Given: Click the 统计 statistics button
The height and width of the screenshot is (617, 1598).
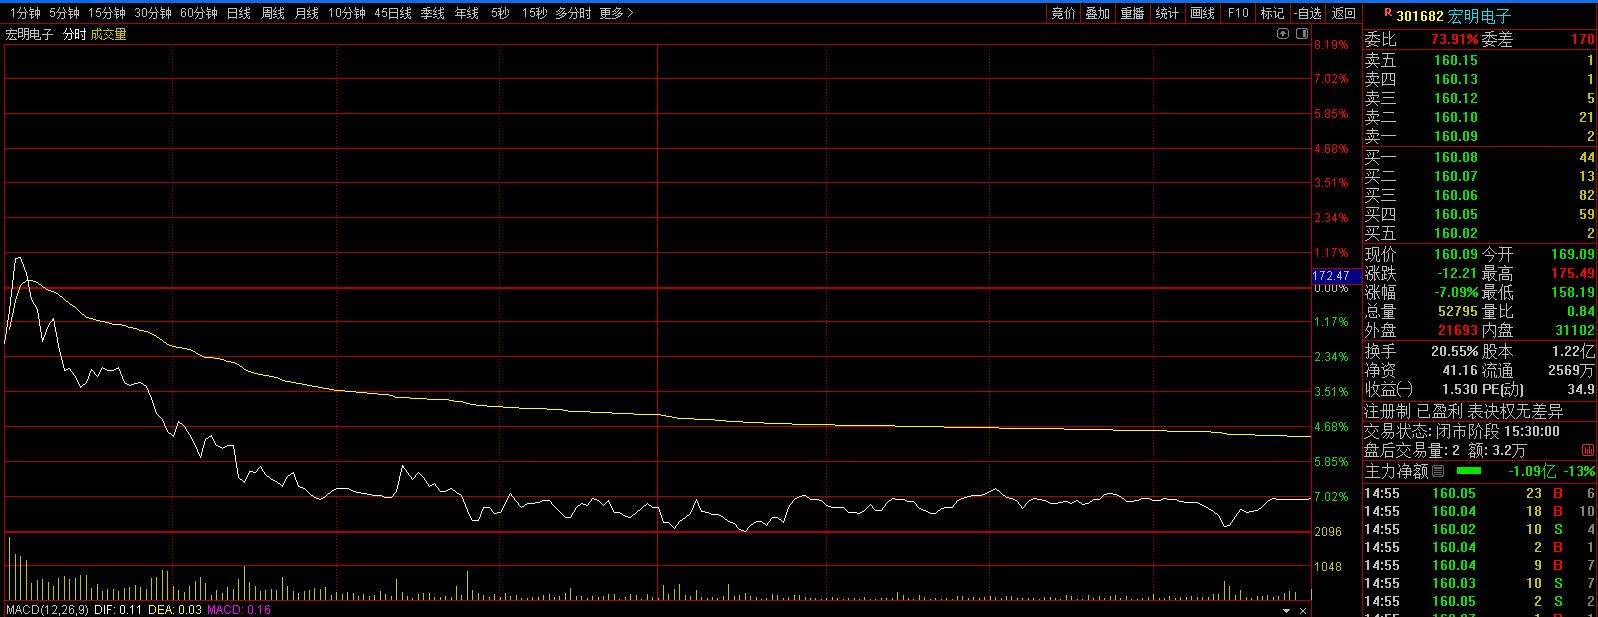Looking at the screenshot, I should (x=1167, y=13).
